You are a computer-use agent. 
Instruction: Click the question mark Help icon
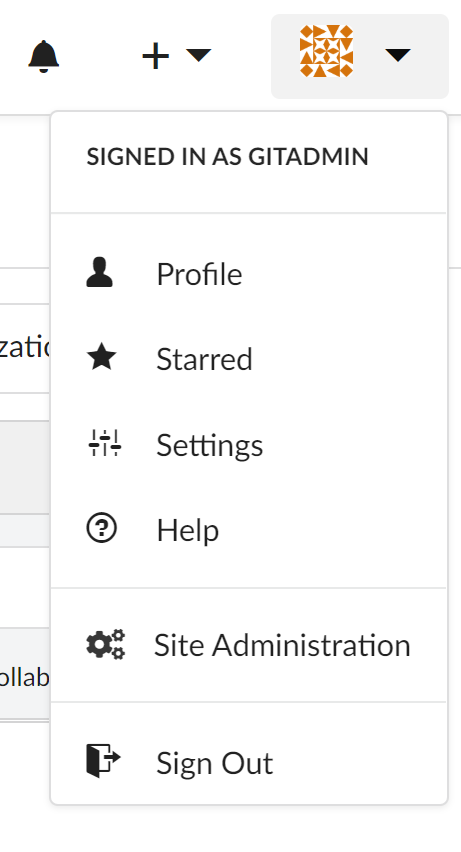pos(102,528)
